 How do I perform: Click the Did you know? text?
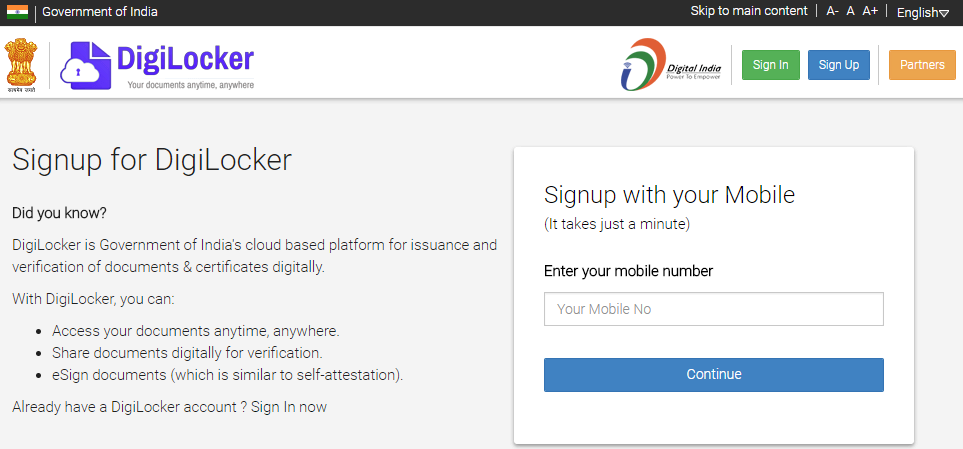click(x=60, y=214)
